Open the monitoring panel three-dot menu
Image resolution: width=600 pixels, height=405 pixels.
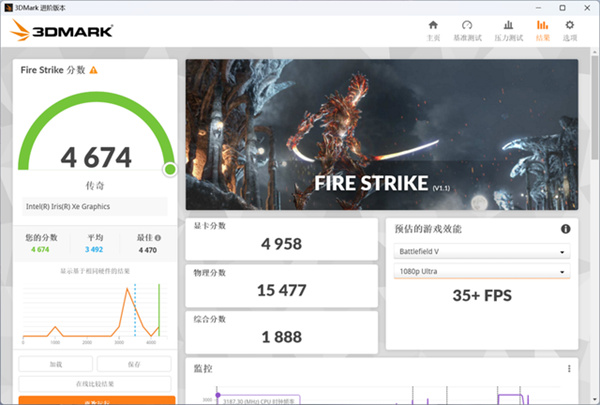coord(569,369)
